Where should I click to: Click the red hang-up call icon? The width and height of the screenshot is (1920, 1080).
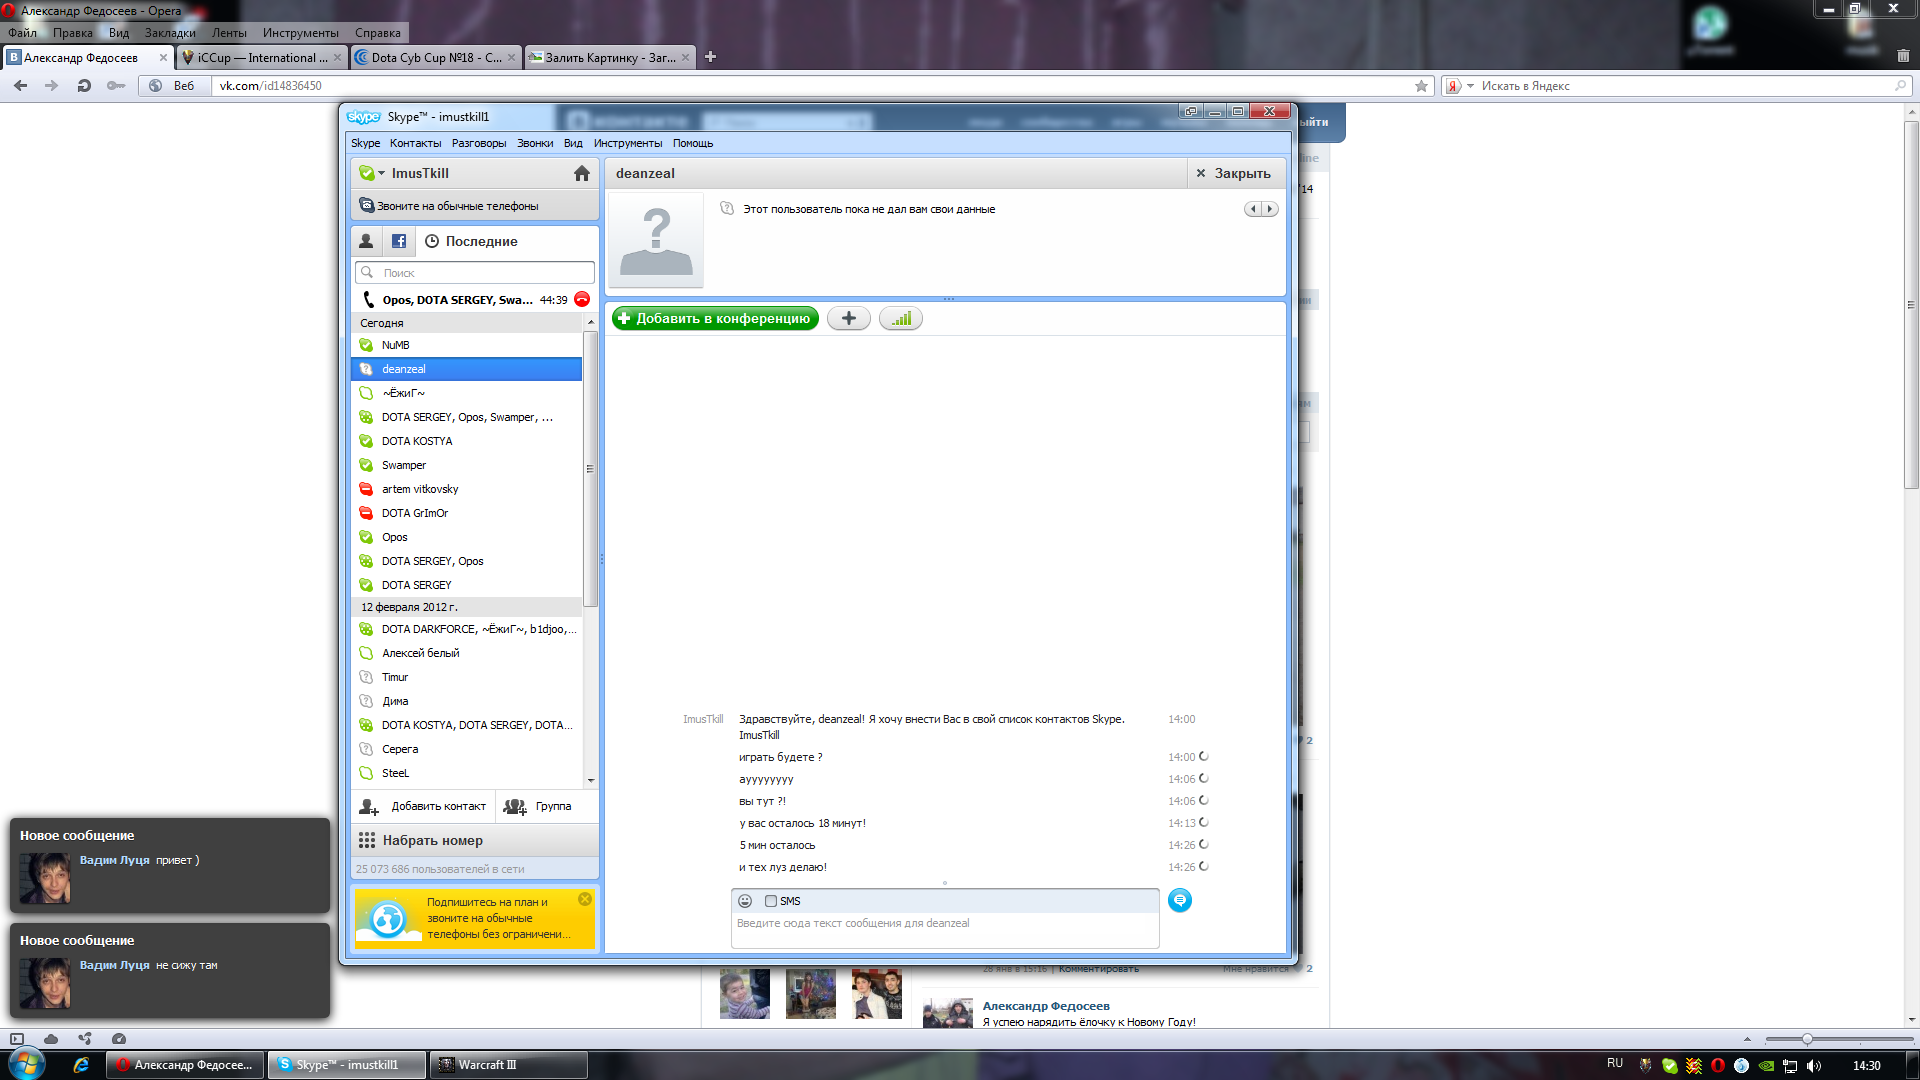(582, 300)
